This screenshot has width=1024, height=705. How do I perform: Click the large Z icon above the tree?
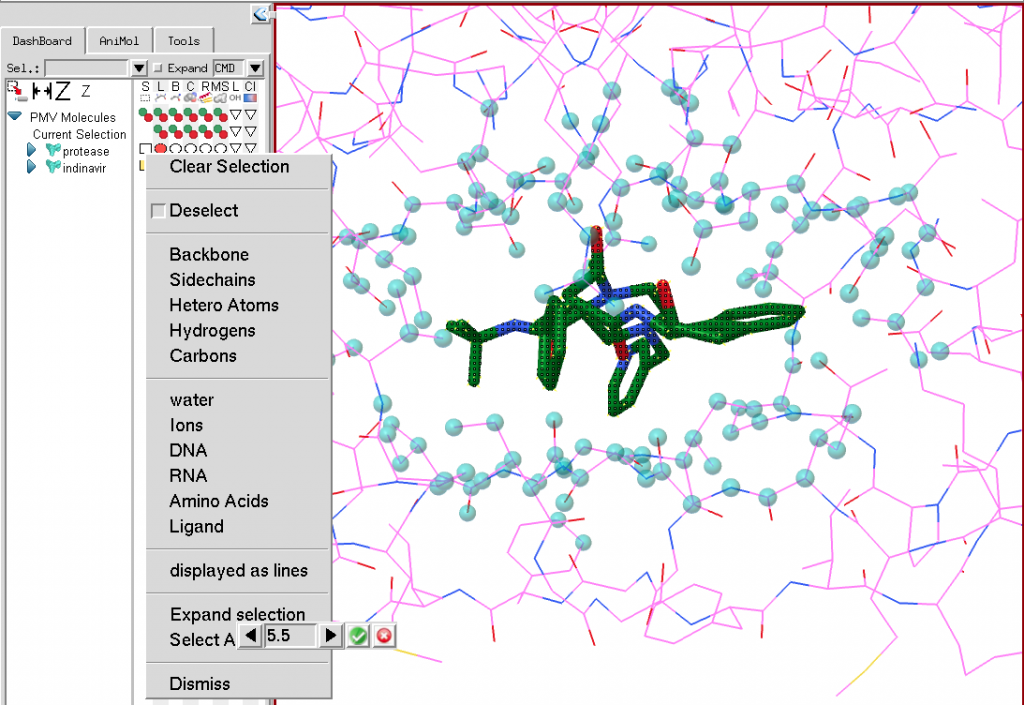click(x=63, y=91)
